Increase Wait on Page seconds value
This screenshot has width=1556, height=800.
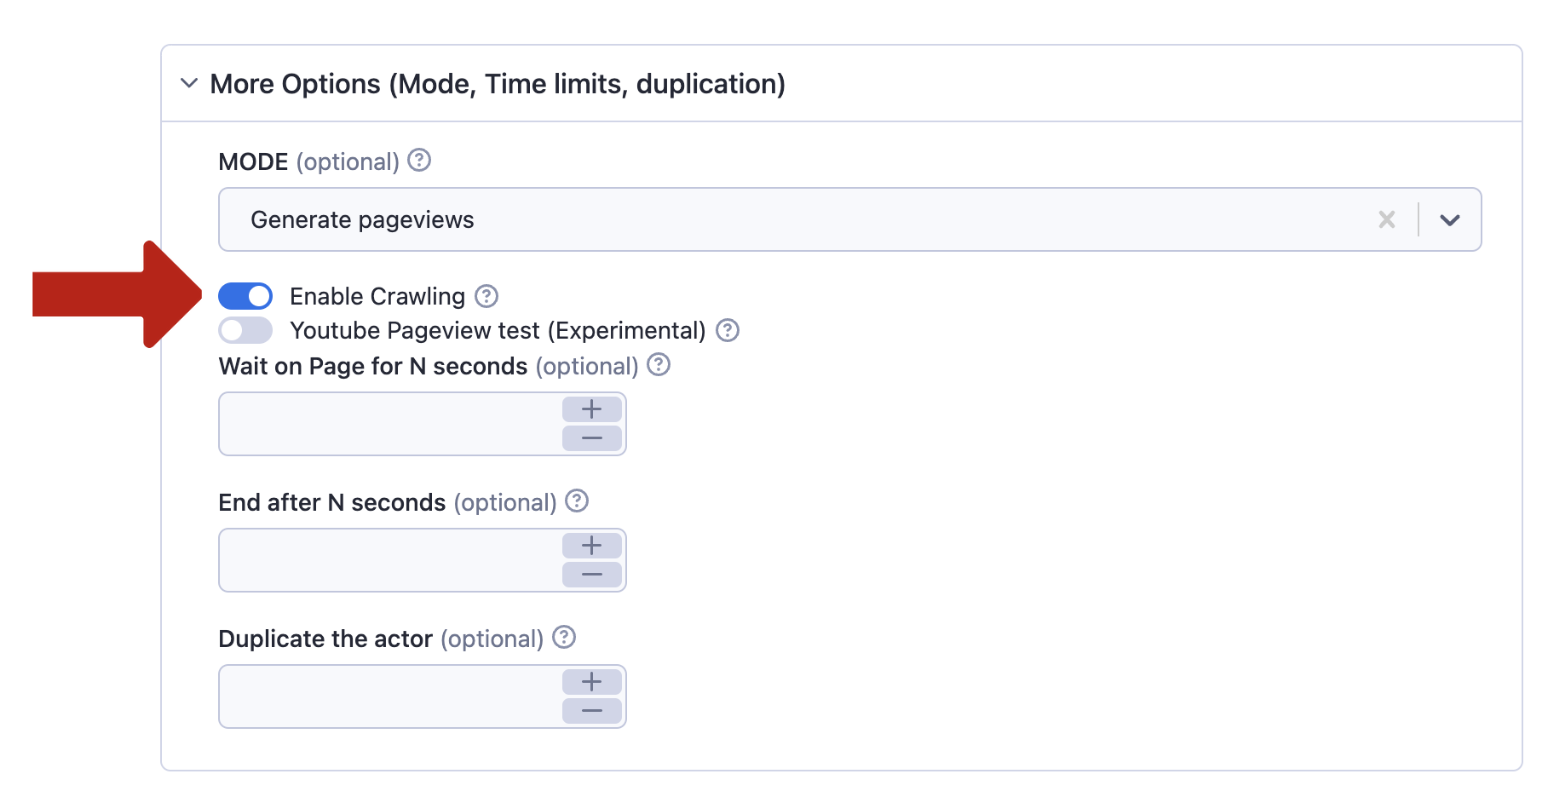(x=592, y=409)
